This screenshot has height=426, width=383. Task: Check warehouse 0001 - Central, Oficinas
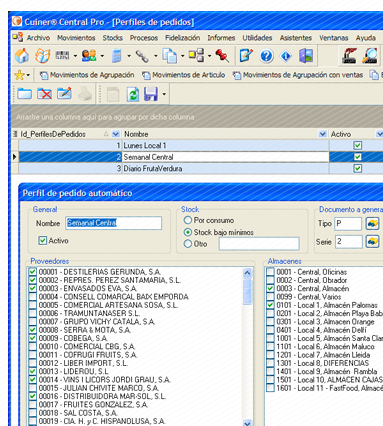[270, 272]
